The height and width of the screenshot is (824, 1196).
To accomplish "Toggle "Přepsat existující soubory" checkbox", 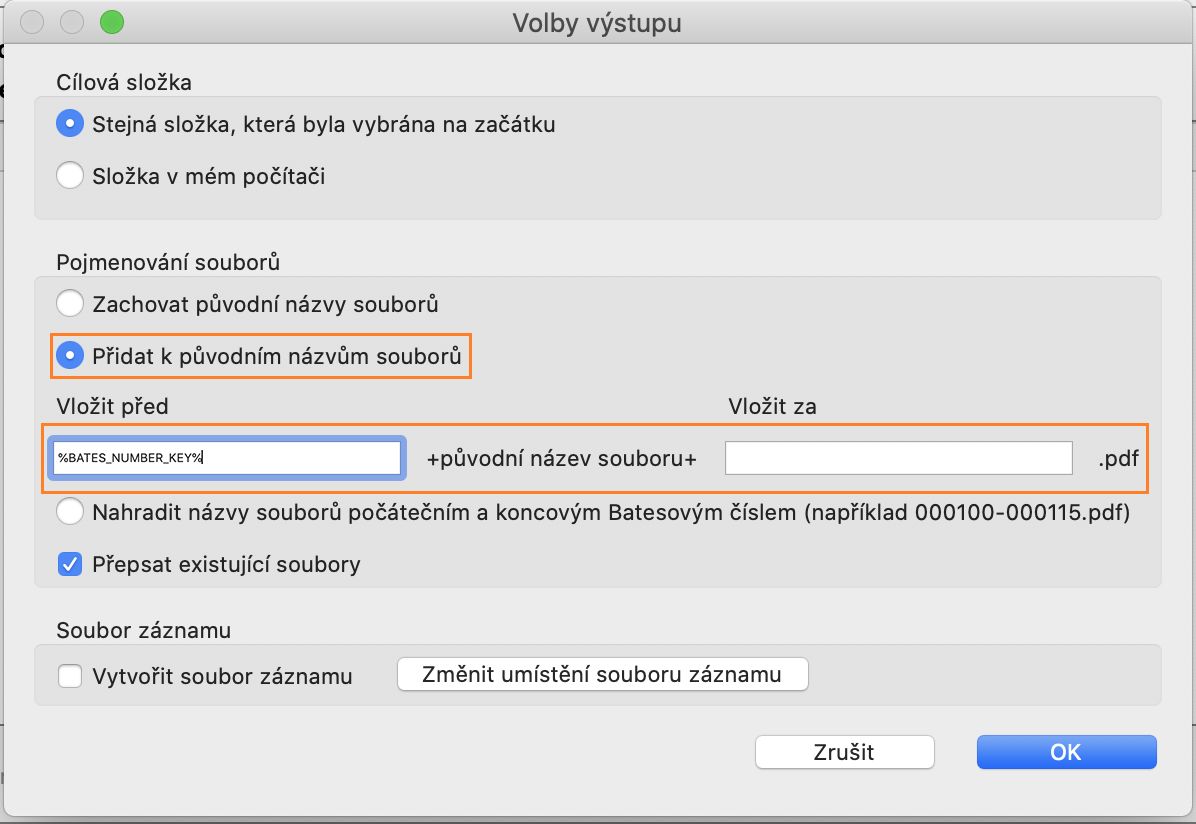I will pyautogui.click(x=70, y=564).
